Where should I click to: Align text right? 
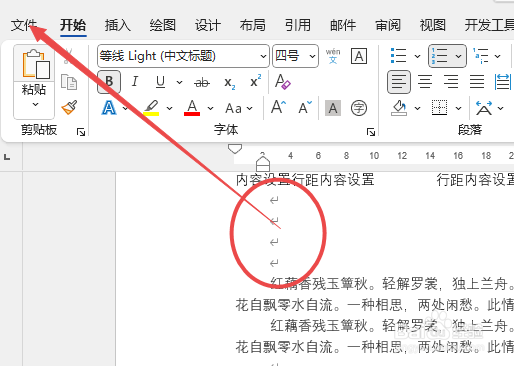click(x=451, y=82)
